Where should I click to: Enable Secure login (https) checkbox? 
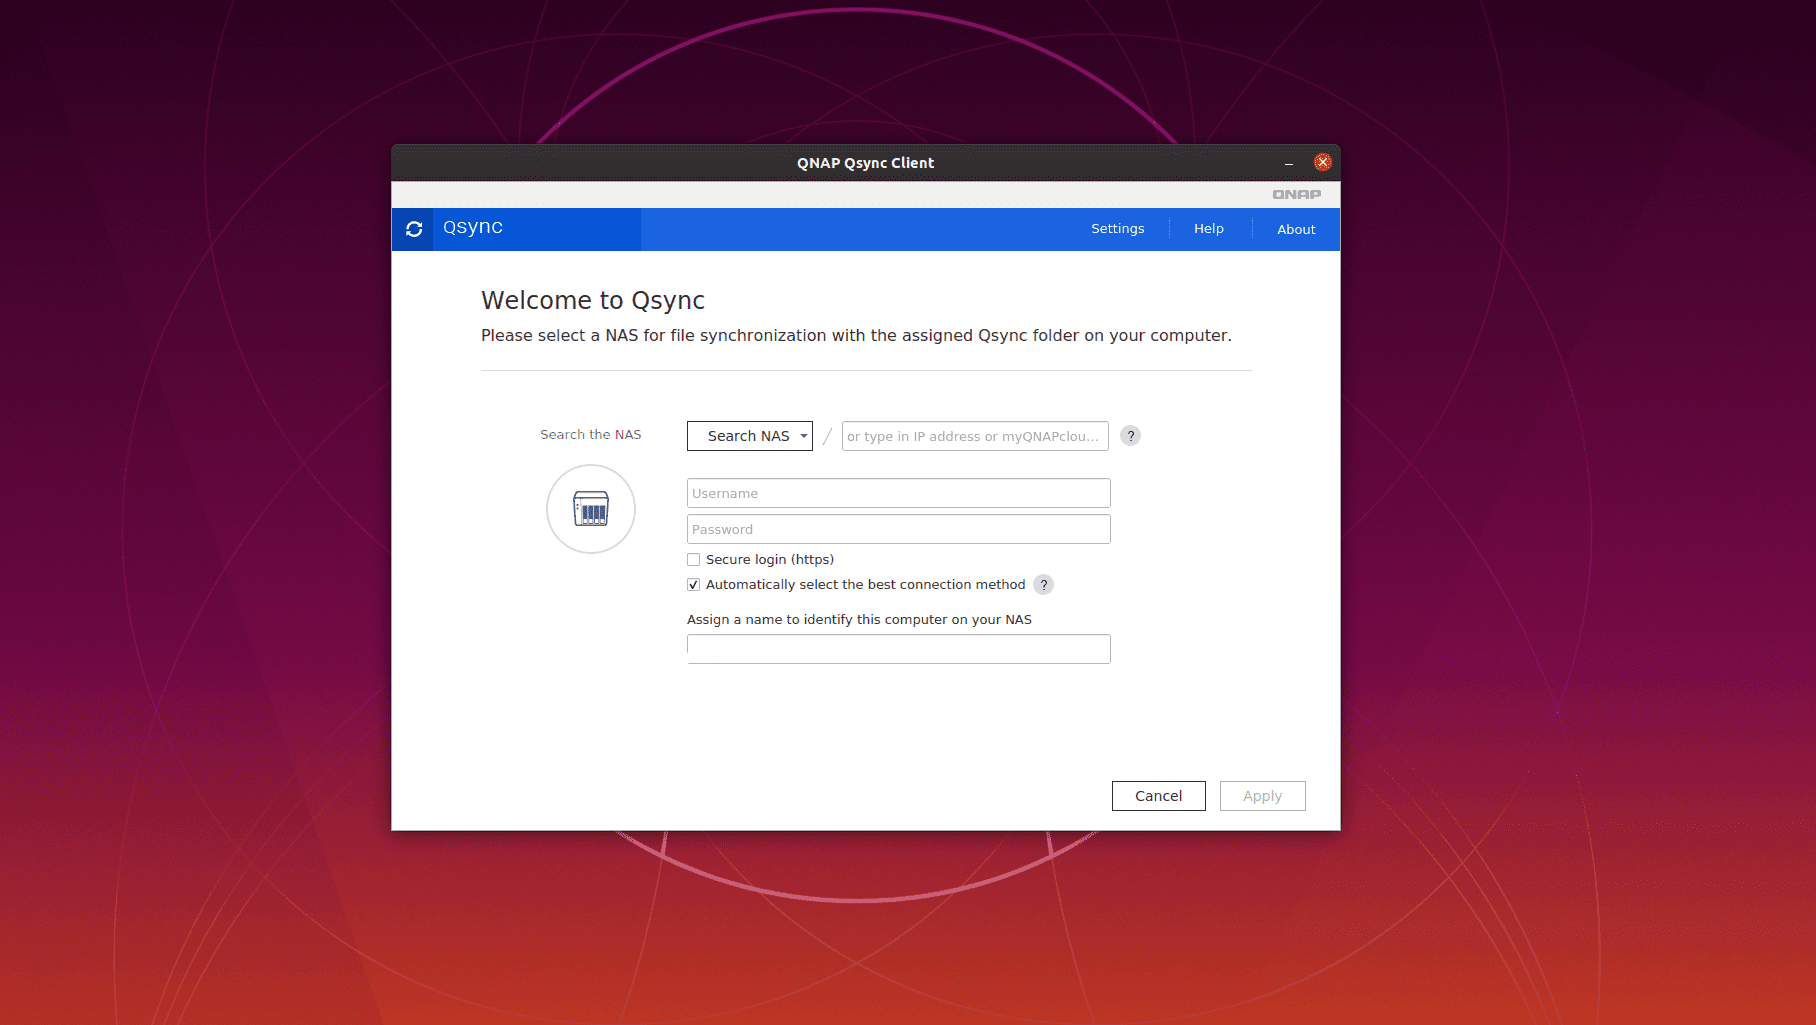pos(693,560)
